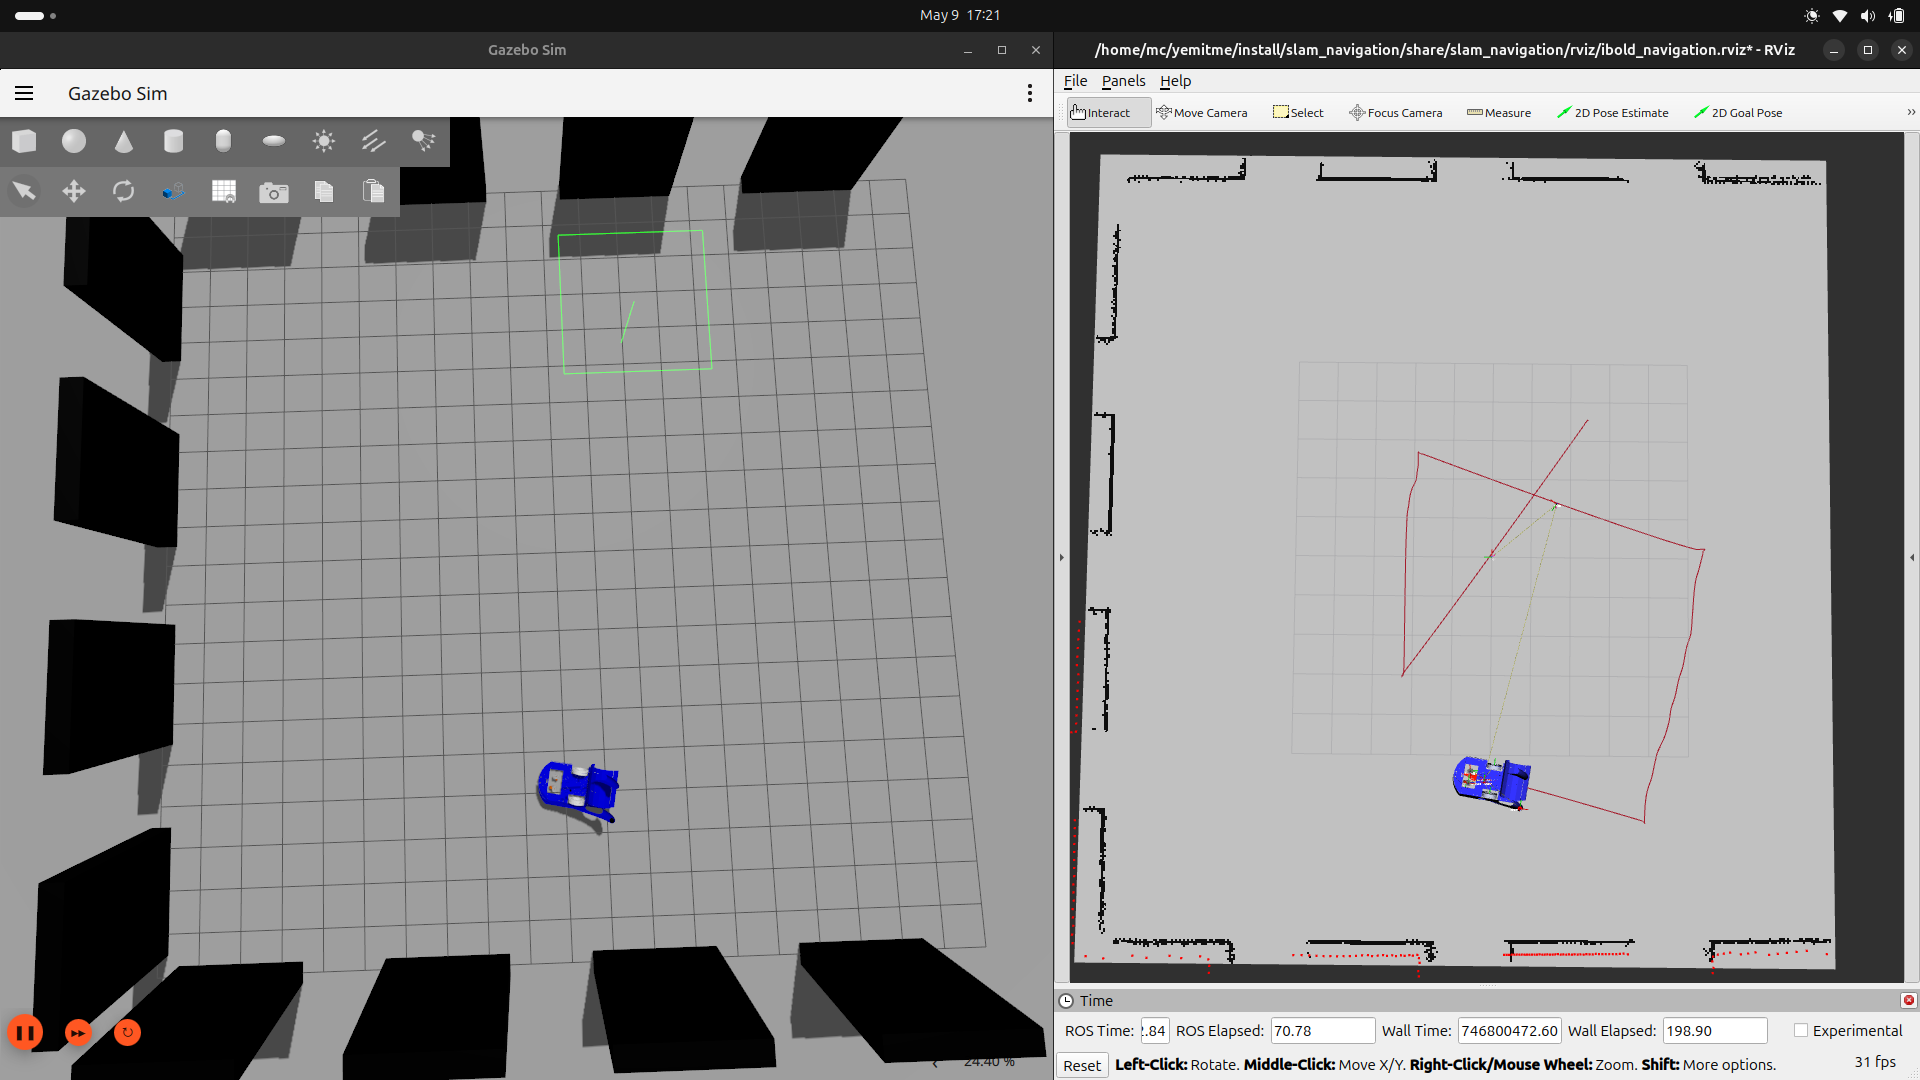1920x1080 pixels.
Task: Click the Reset button
Action: point(1081,1065)
